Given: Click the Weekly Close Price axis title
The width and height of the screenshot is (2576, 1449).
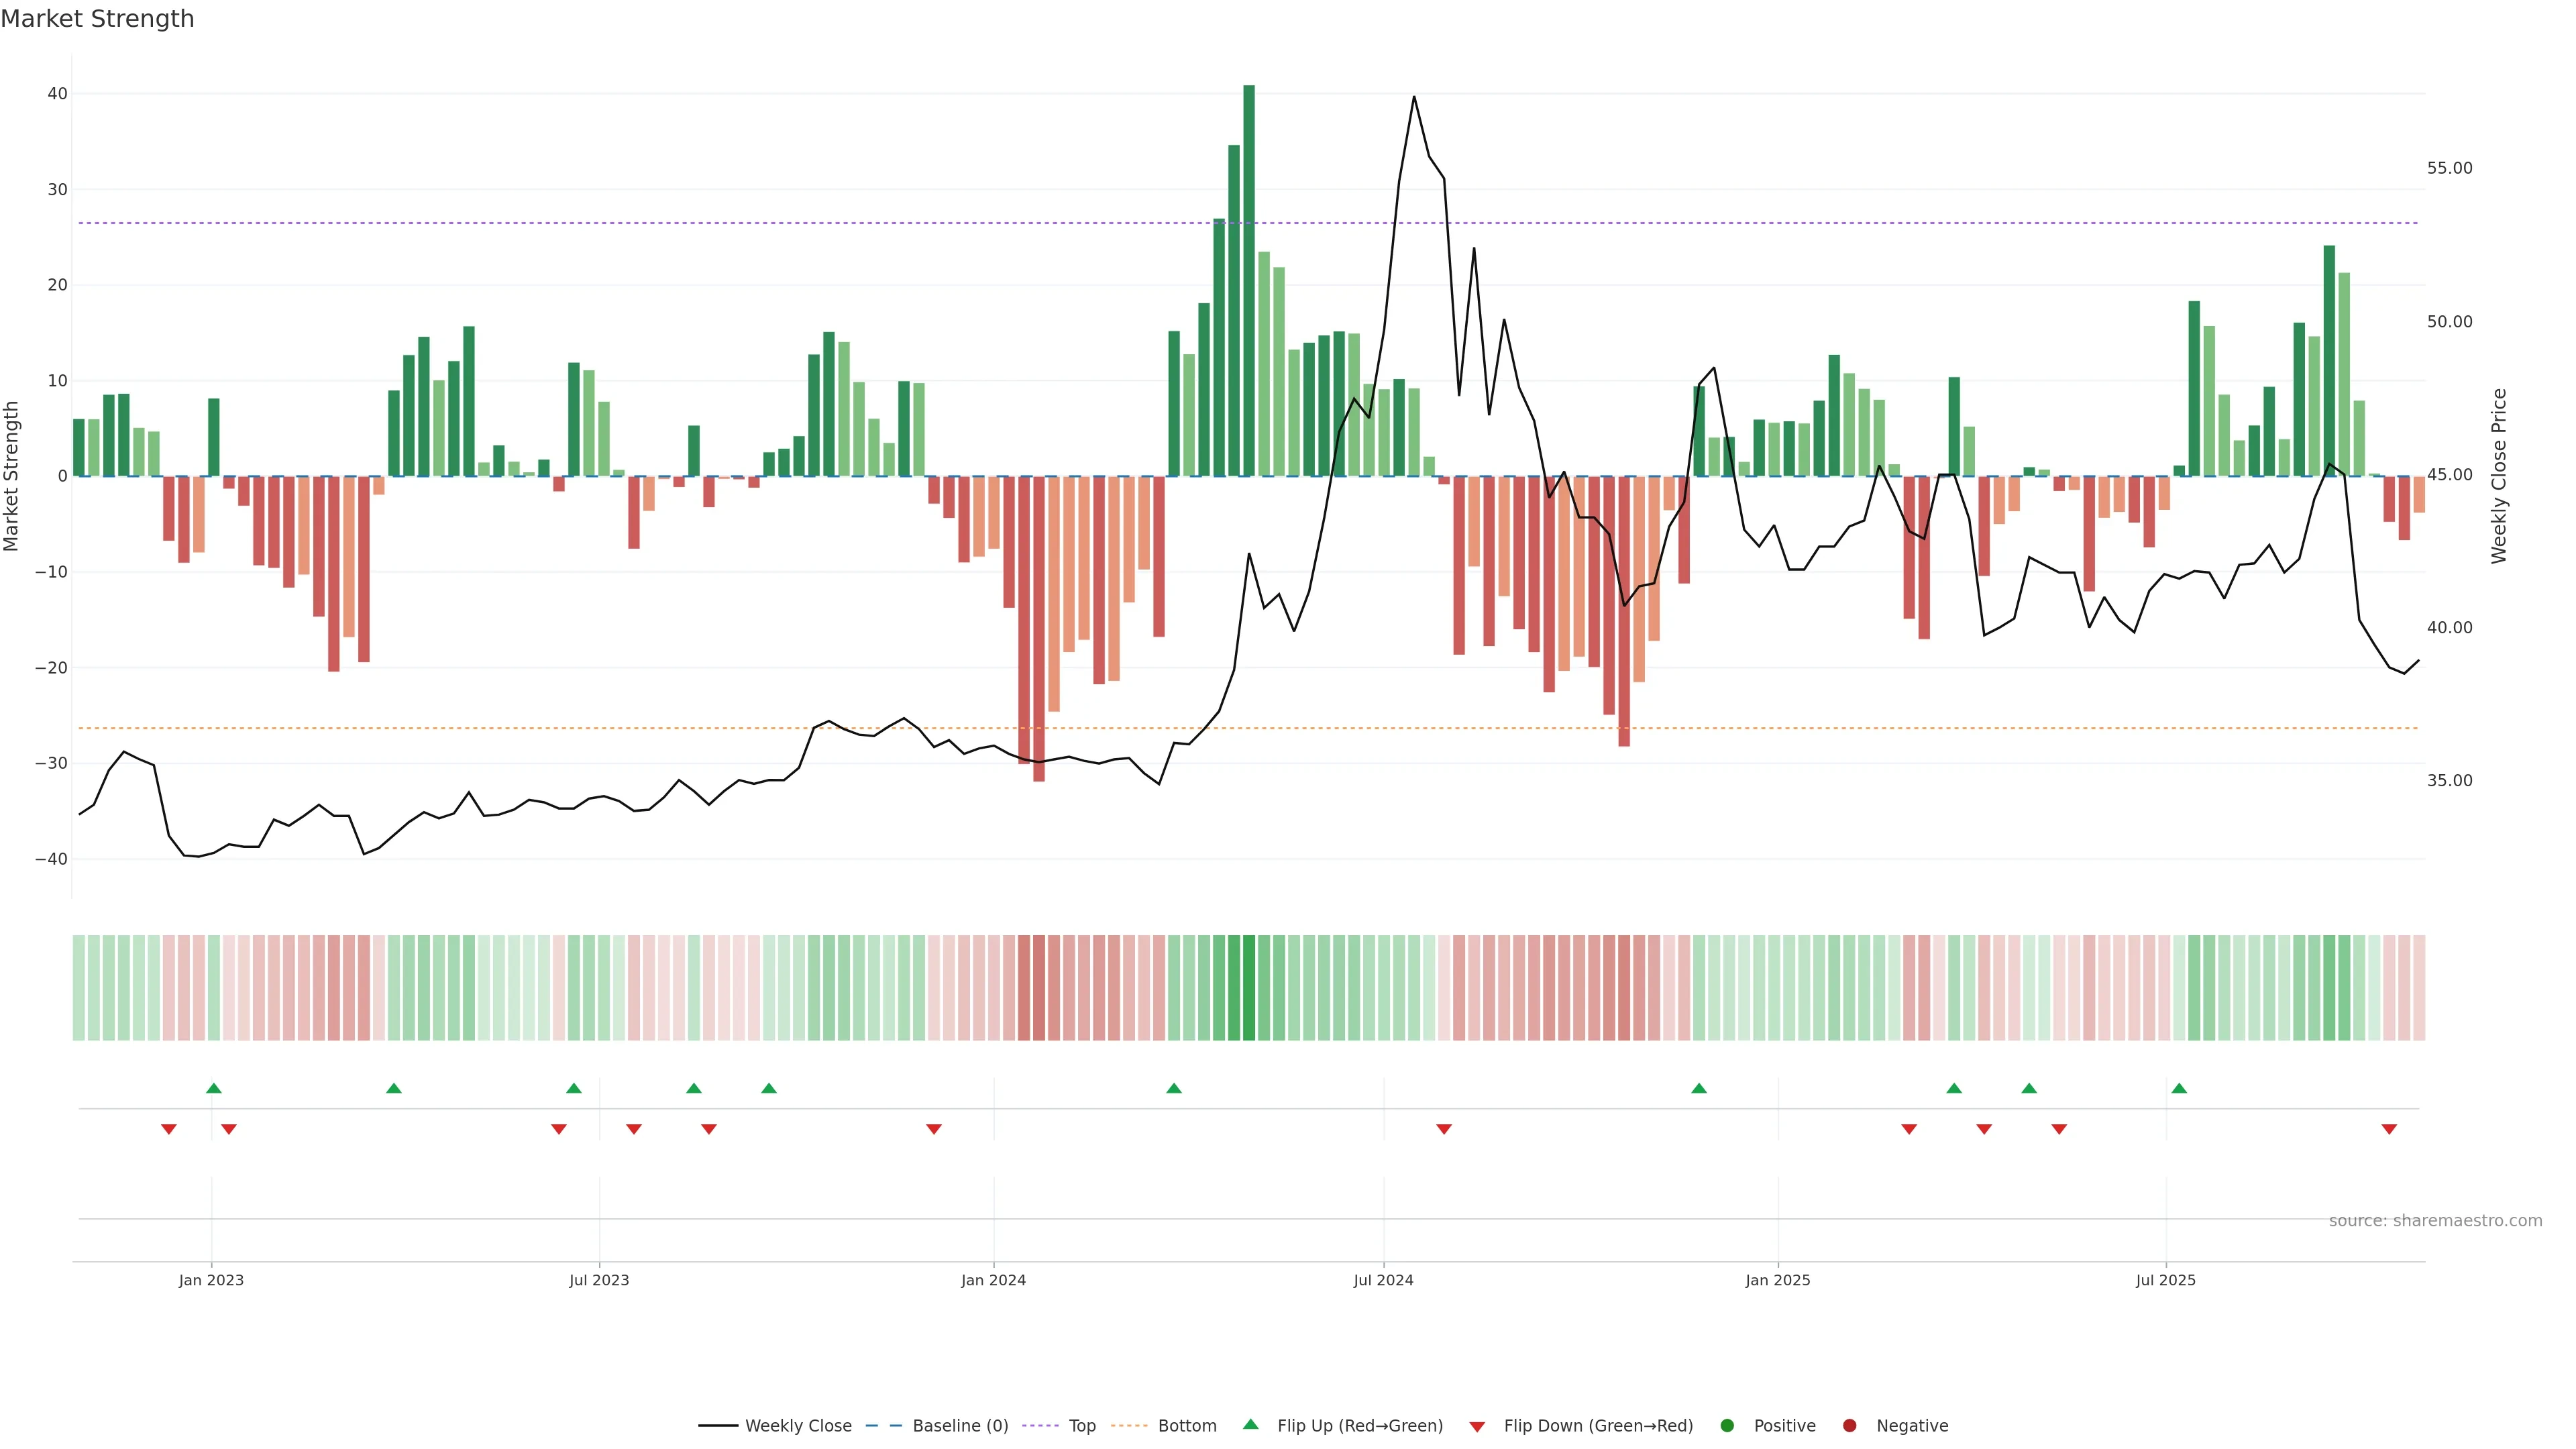Looking at the screenshot, I should (2499, 476).
